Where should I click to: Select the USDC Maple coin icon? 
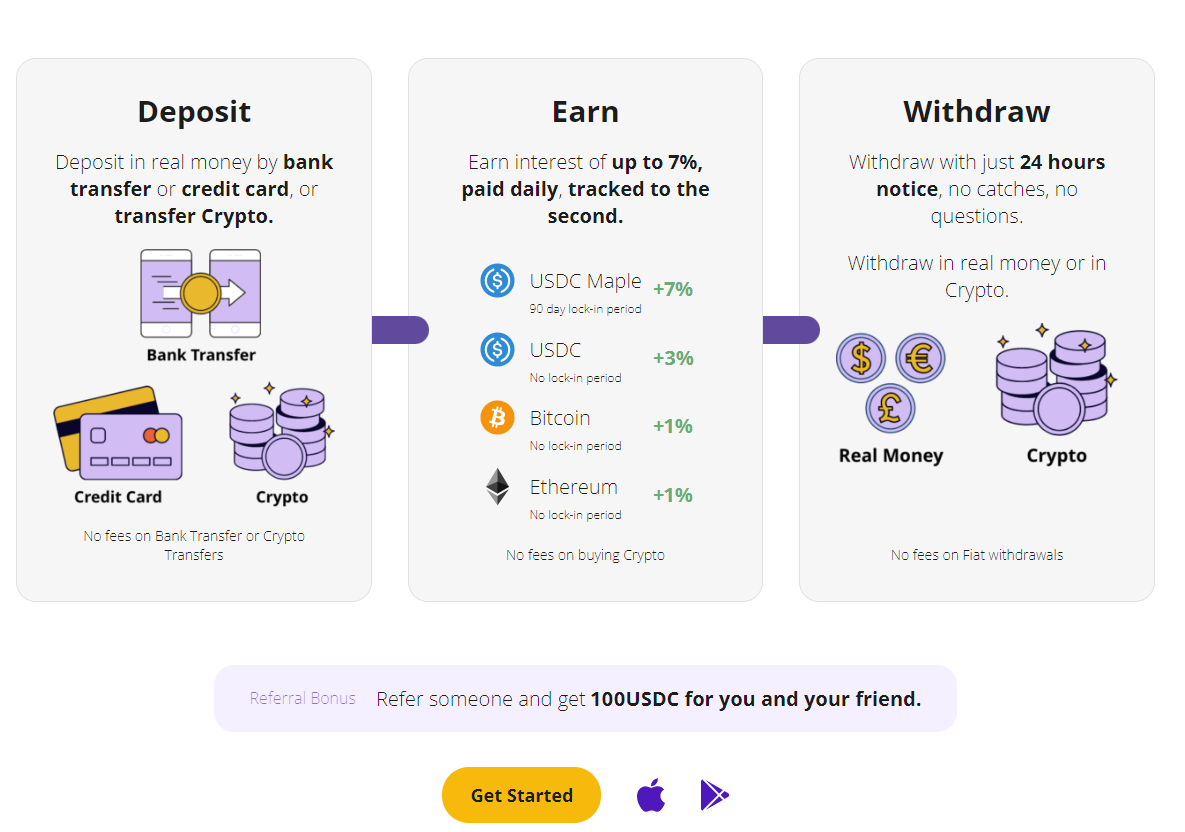click(x=497, y=280)
